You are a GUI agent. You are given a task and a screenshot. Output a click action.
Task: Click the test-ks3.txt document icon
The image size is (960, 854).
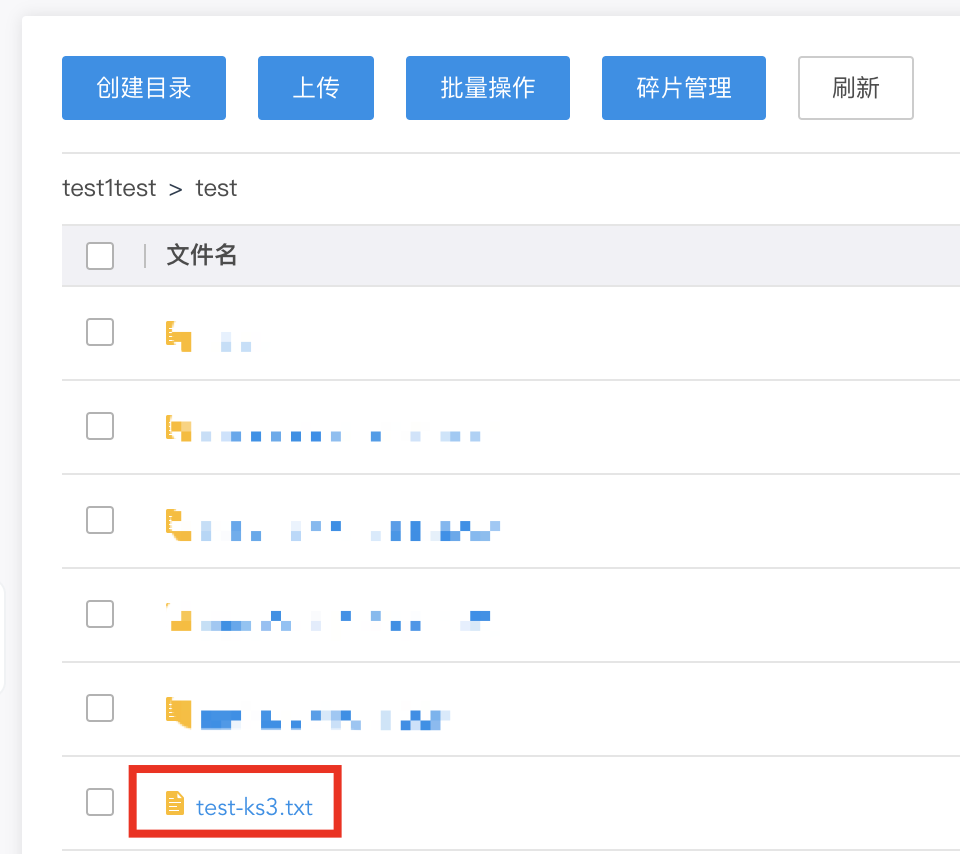click(x=175, y=803)
